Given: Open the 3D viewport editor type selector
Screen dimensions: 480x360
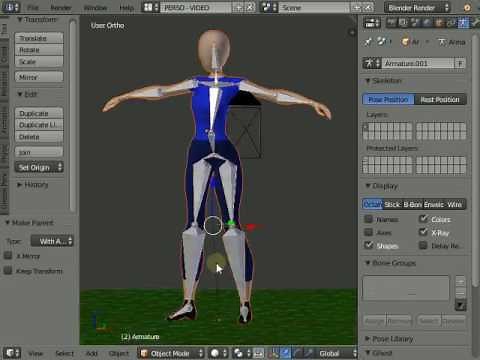Looking at the screenshot, I should coord(12,353).
